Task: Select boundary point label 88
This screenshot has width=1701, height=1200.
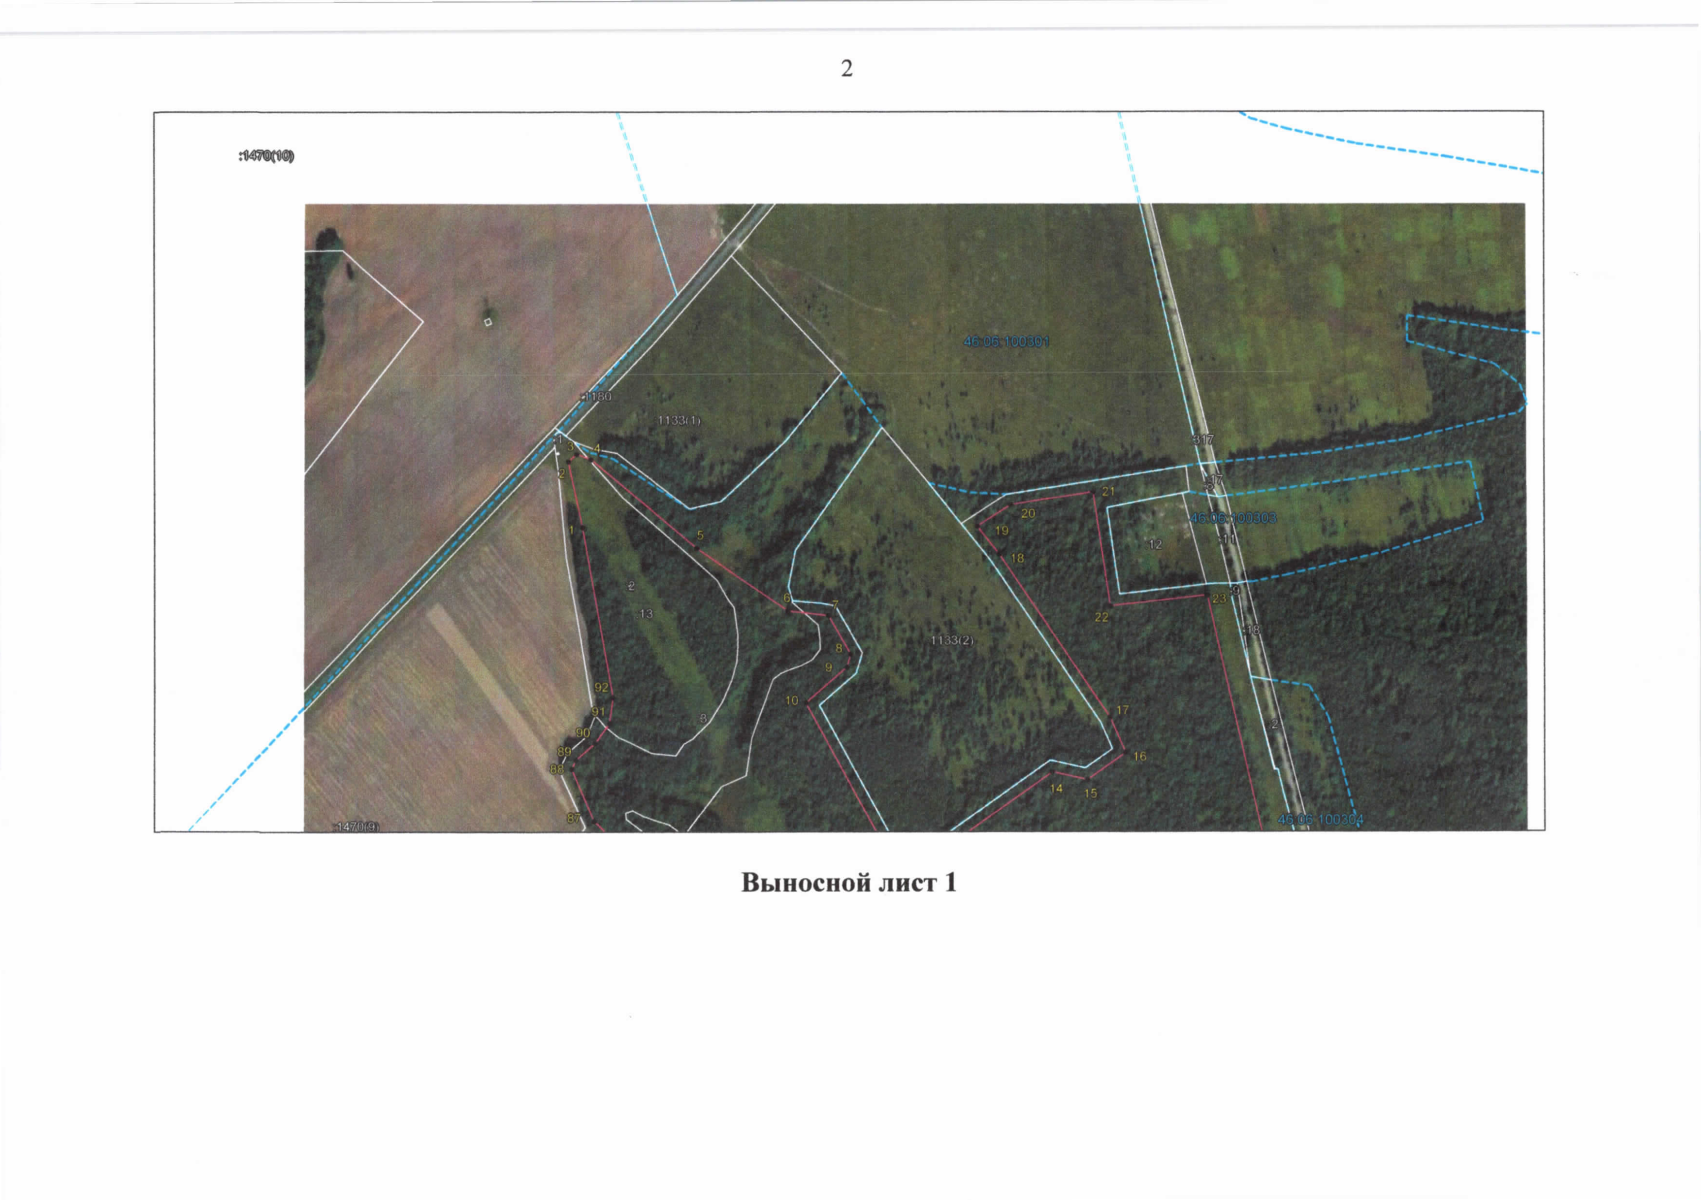Action: tap(557, 769)
